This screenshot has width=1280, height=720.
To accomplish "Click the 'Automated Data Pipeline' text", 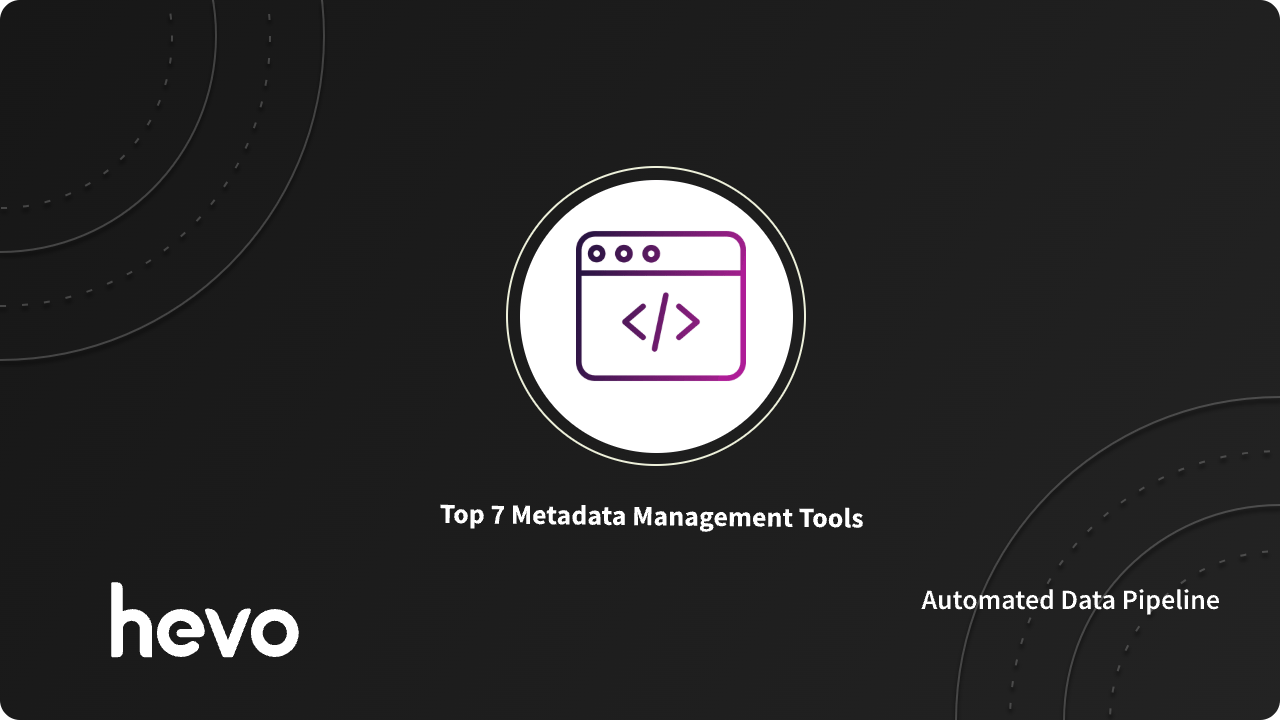I will [x=1070, y=600].
